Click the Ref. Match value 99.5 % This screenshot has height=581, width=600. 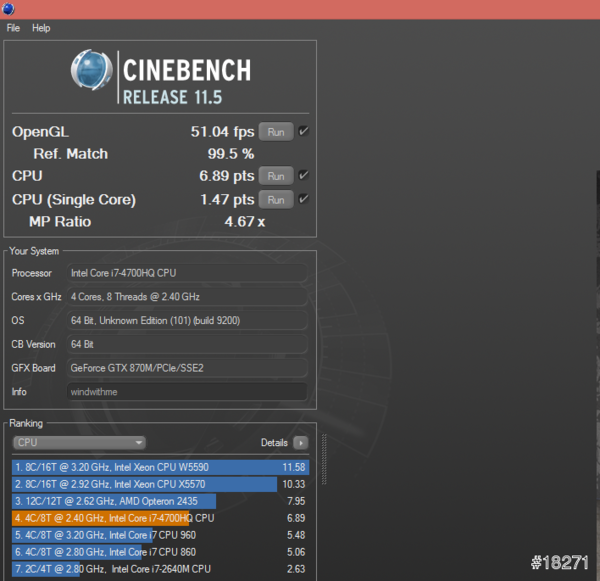pos(231,154)
